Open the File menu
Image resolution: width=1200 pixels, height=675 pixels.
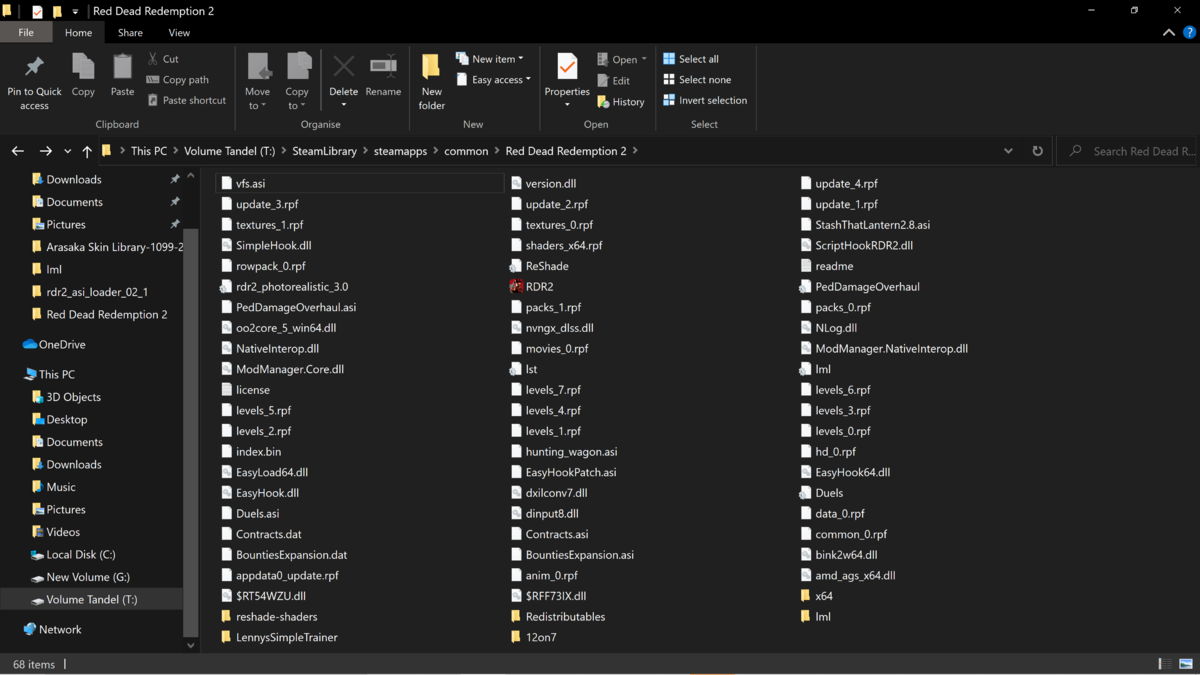(x=26, y=33)
